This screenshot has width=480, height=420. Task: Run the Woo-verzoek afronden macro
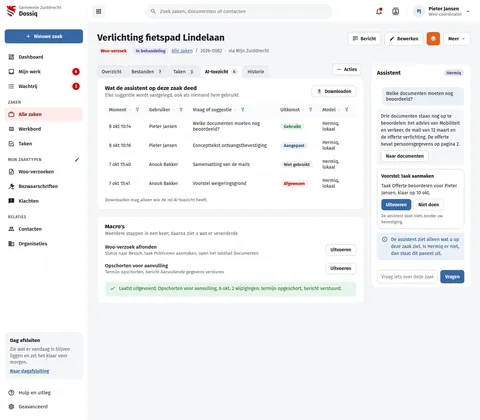[341, 250]
